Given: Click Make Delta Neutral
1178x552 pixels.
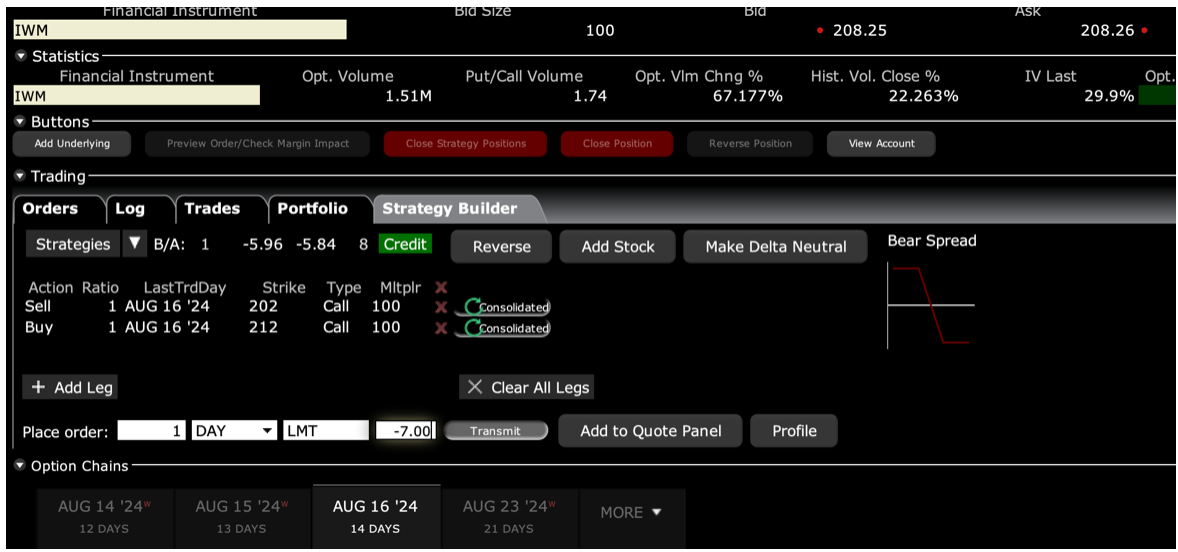Looking at the screenshot, I should (775, 247).
